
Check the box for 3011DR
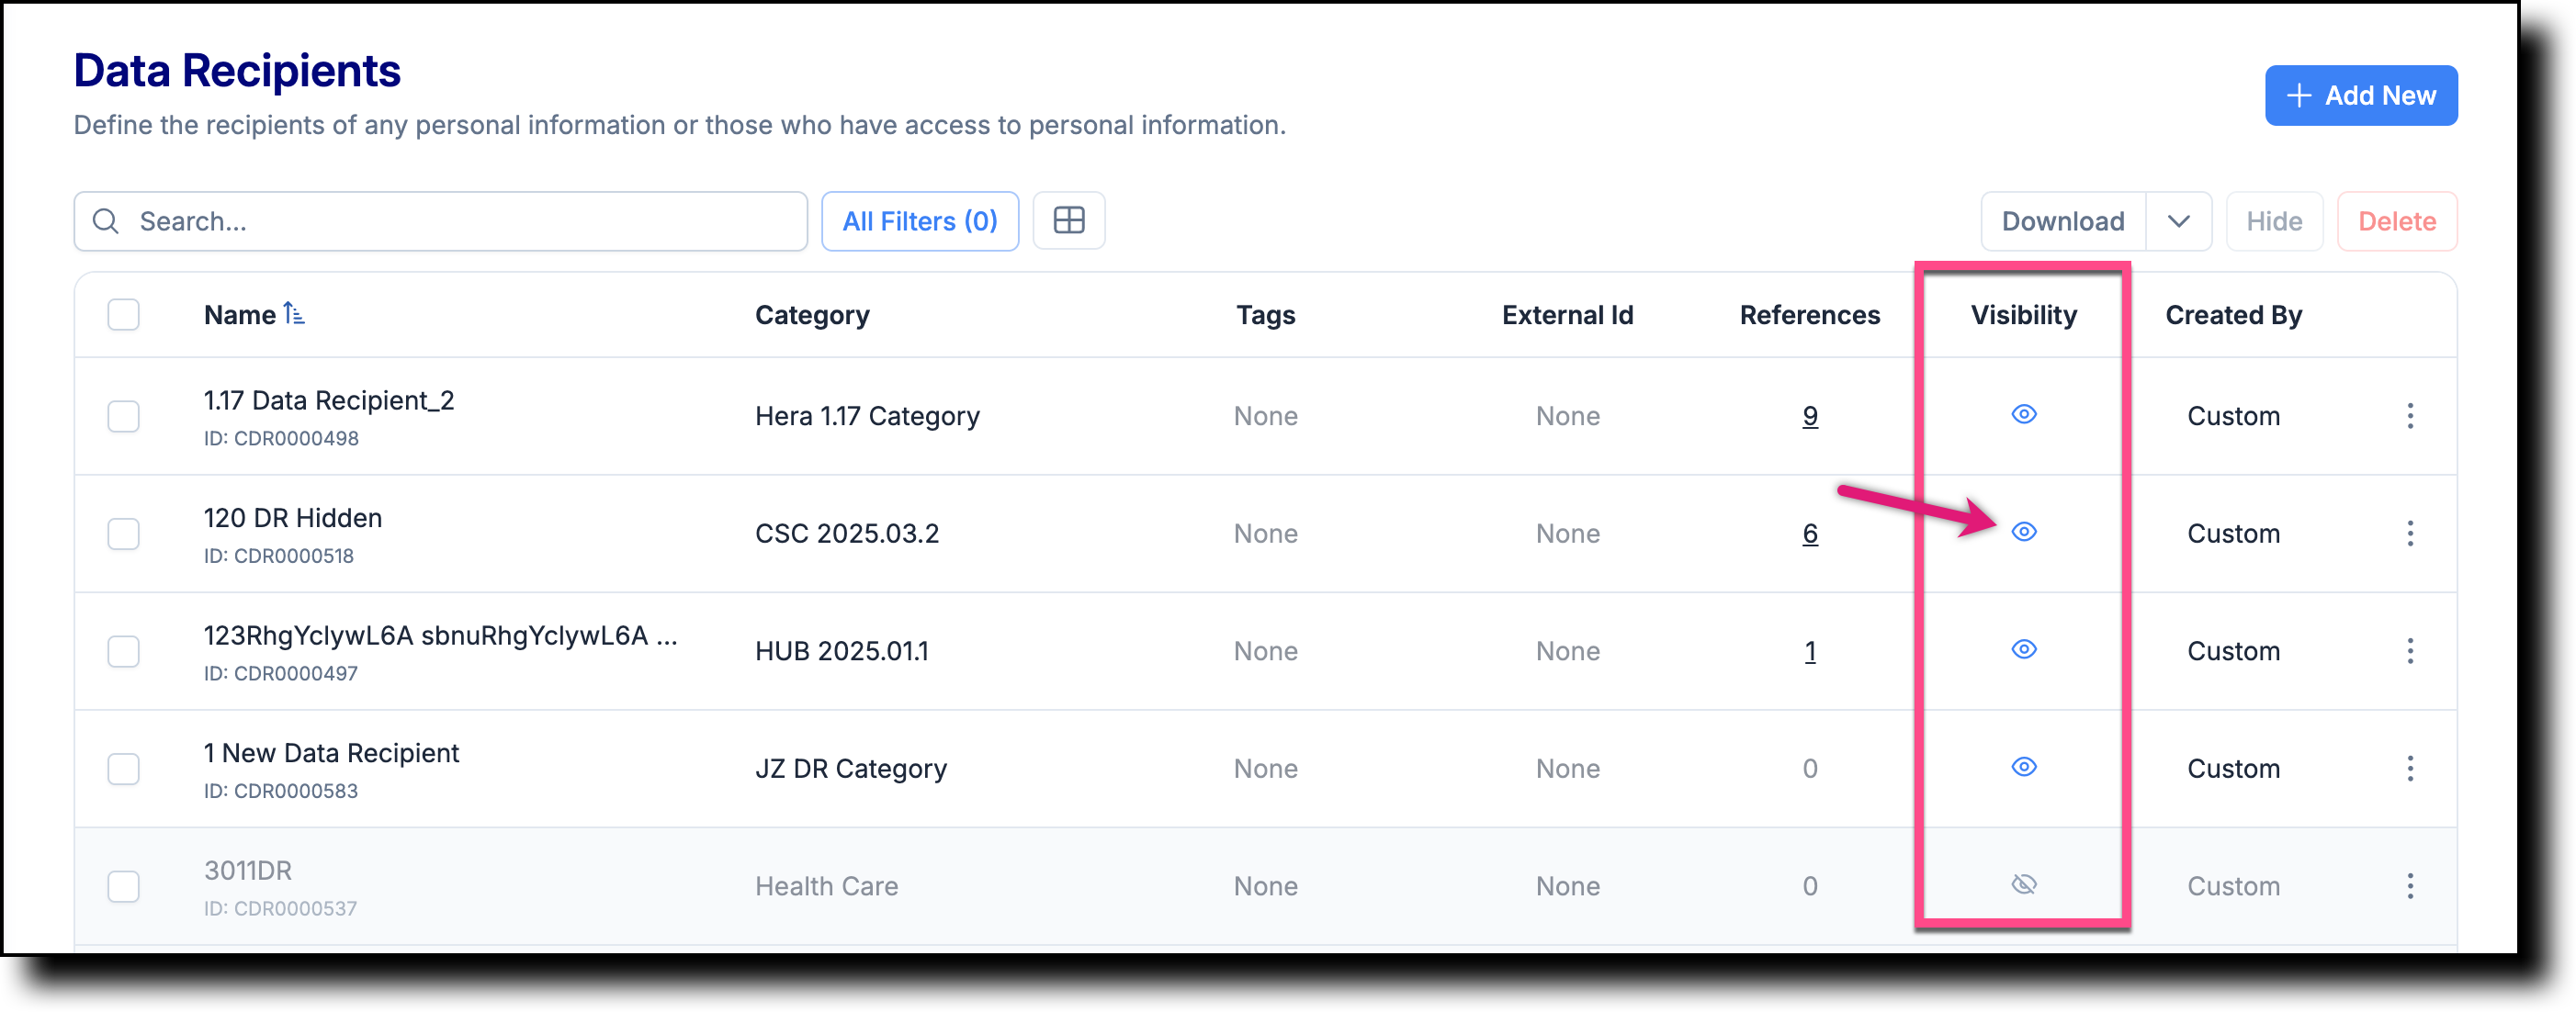coord(124,886)
